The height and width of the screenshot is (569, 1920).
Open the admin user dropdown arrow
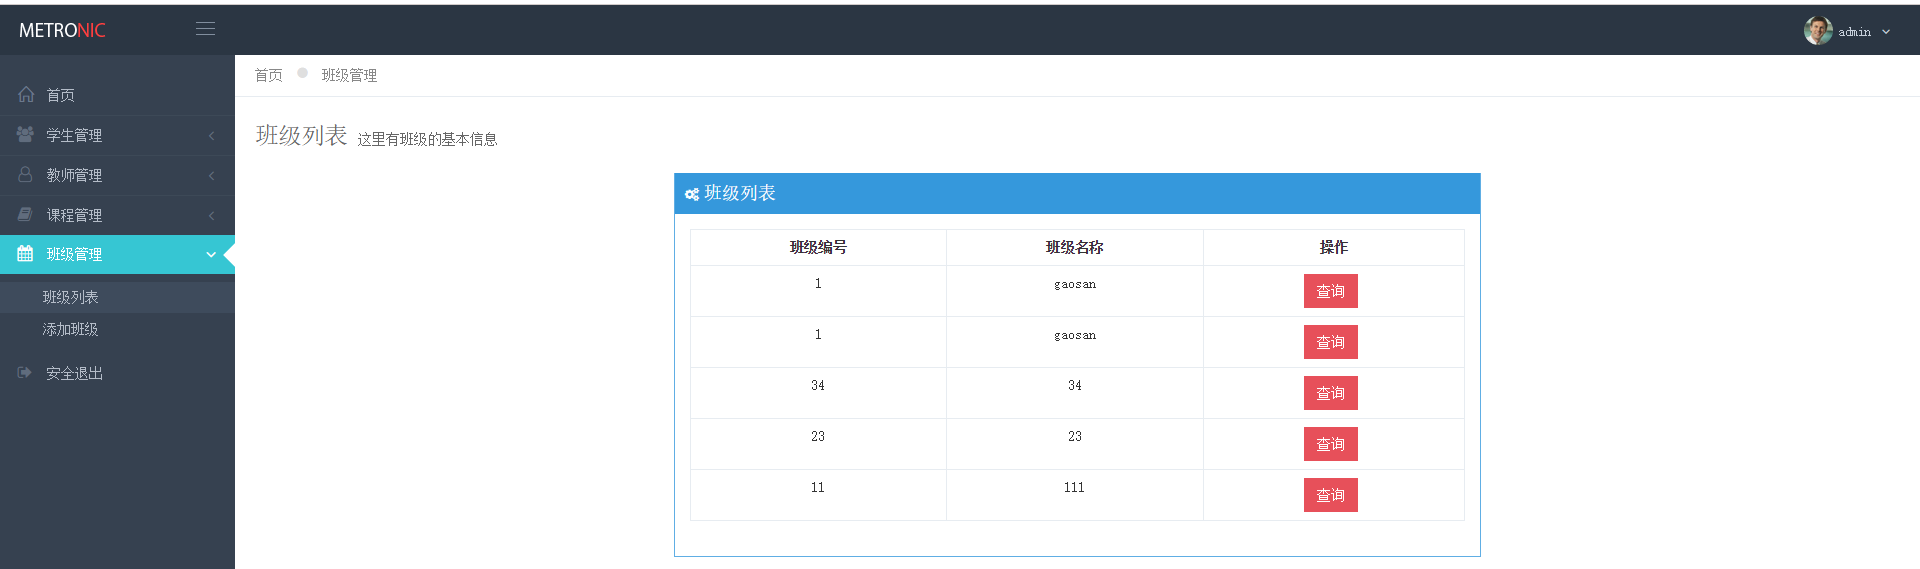click(x=1886, y=32)
